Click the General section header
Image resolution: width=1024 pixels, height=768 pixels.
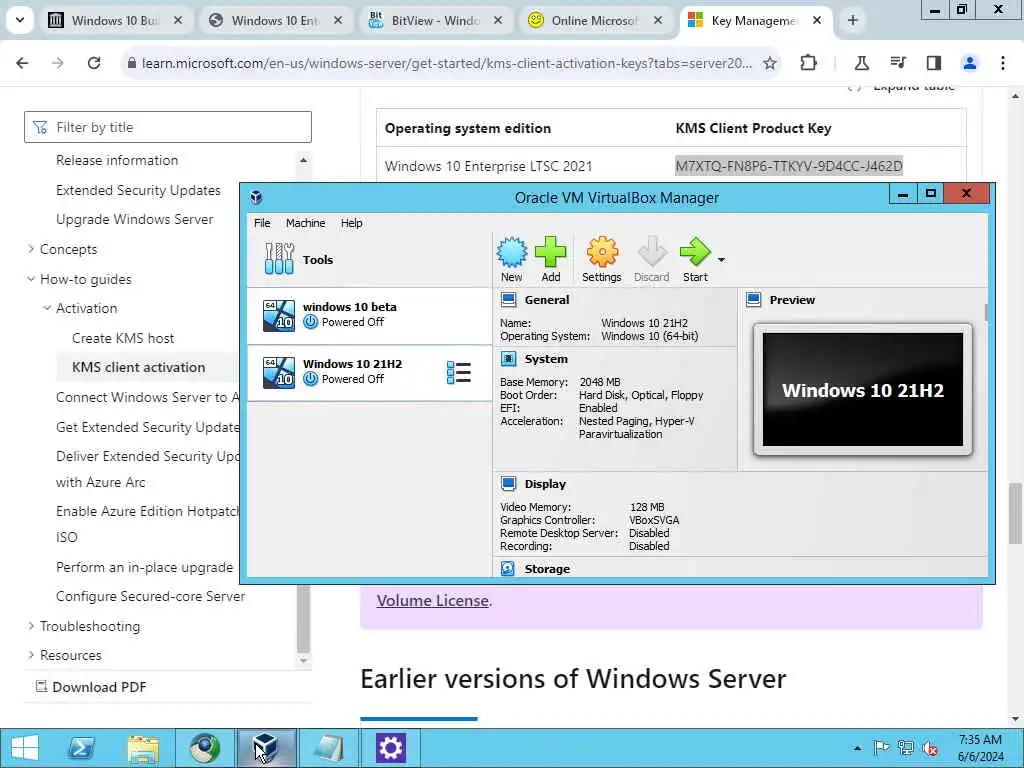tap(547, 300)
